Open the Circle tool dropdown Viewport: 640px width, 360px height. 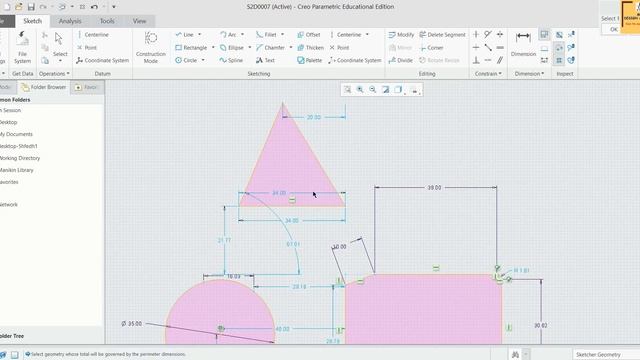[203, 60]
